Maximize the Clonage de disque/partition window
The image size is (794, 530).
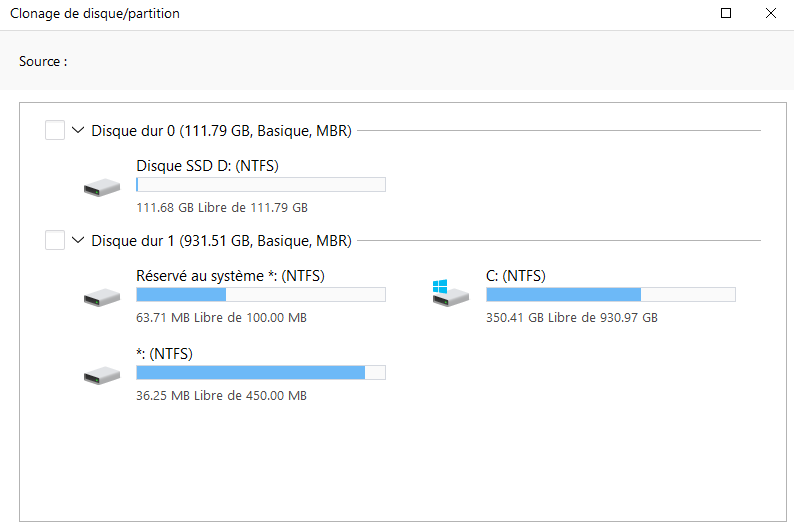coord(726,14)
